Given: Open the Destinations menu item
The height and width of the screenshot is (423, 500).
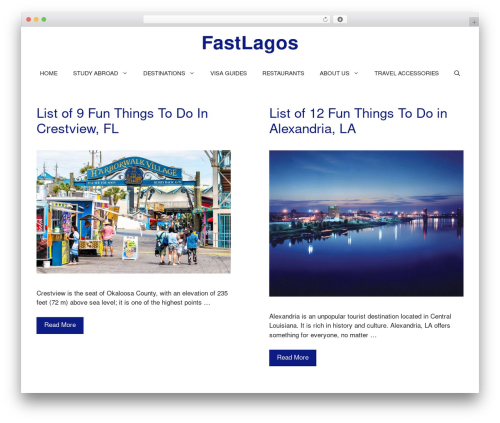Looking at the screenshot, I should tap(164, 73).
